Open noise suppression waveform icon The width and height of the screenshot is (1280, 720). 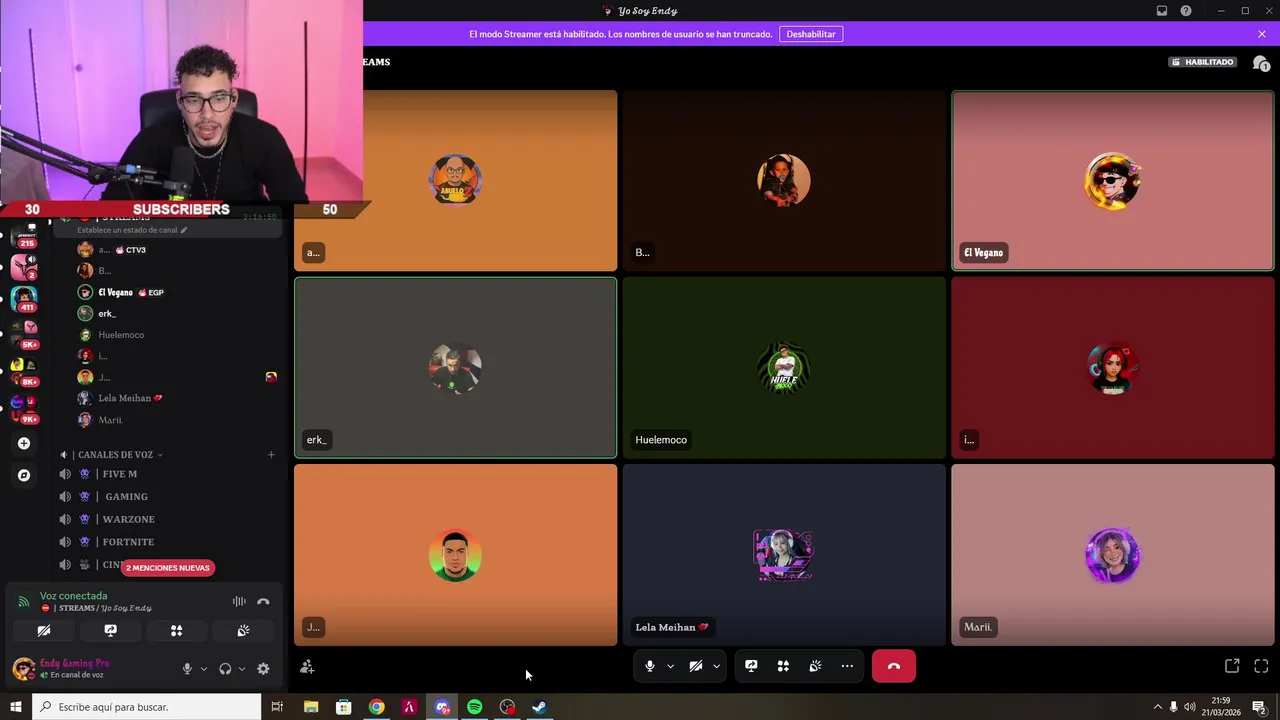click(x=239, y=601)
